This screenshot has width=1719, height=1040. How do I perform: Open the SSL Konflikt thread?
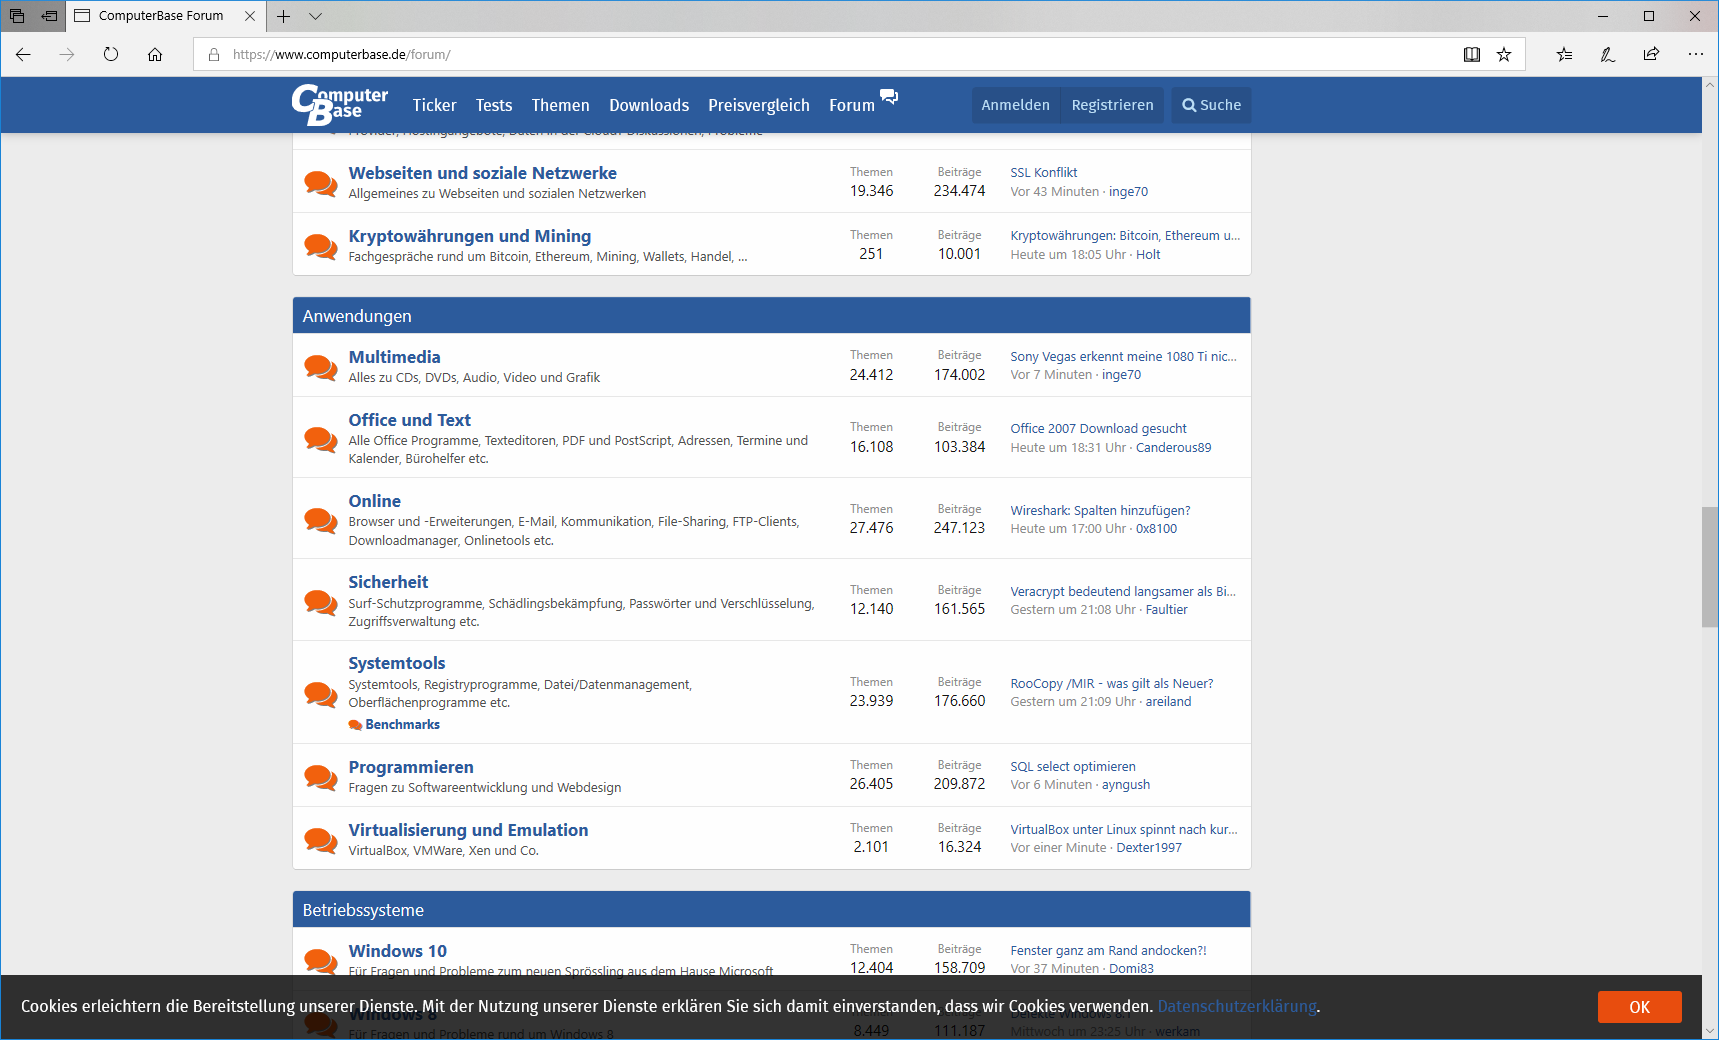(1043, 173)
